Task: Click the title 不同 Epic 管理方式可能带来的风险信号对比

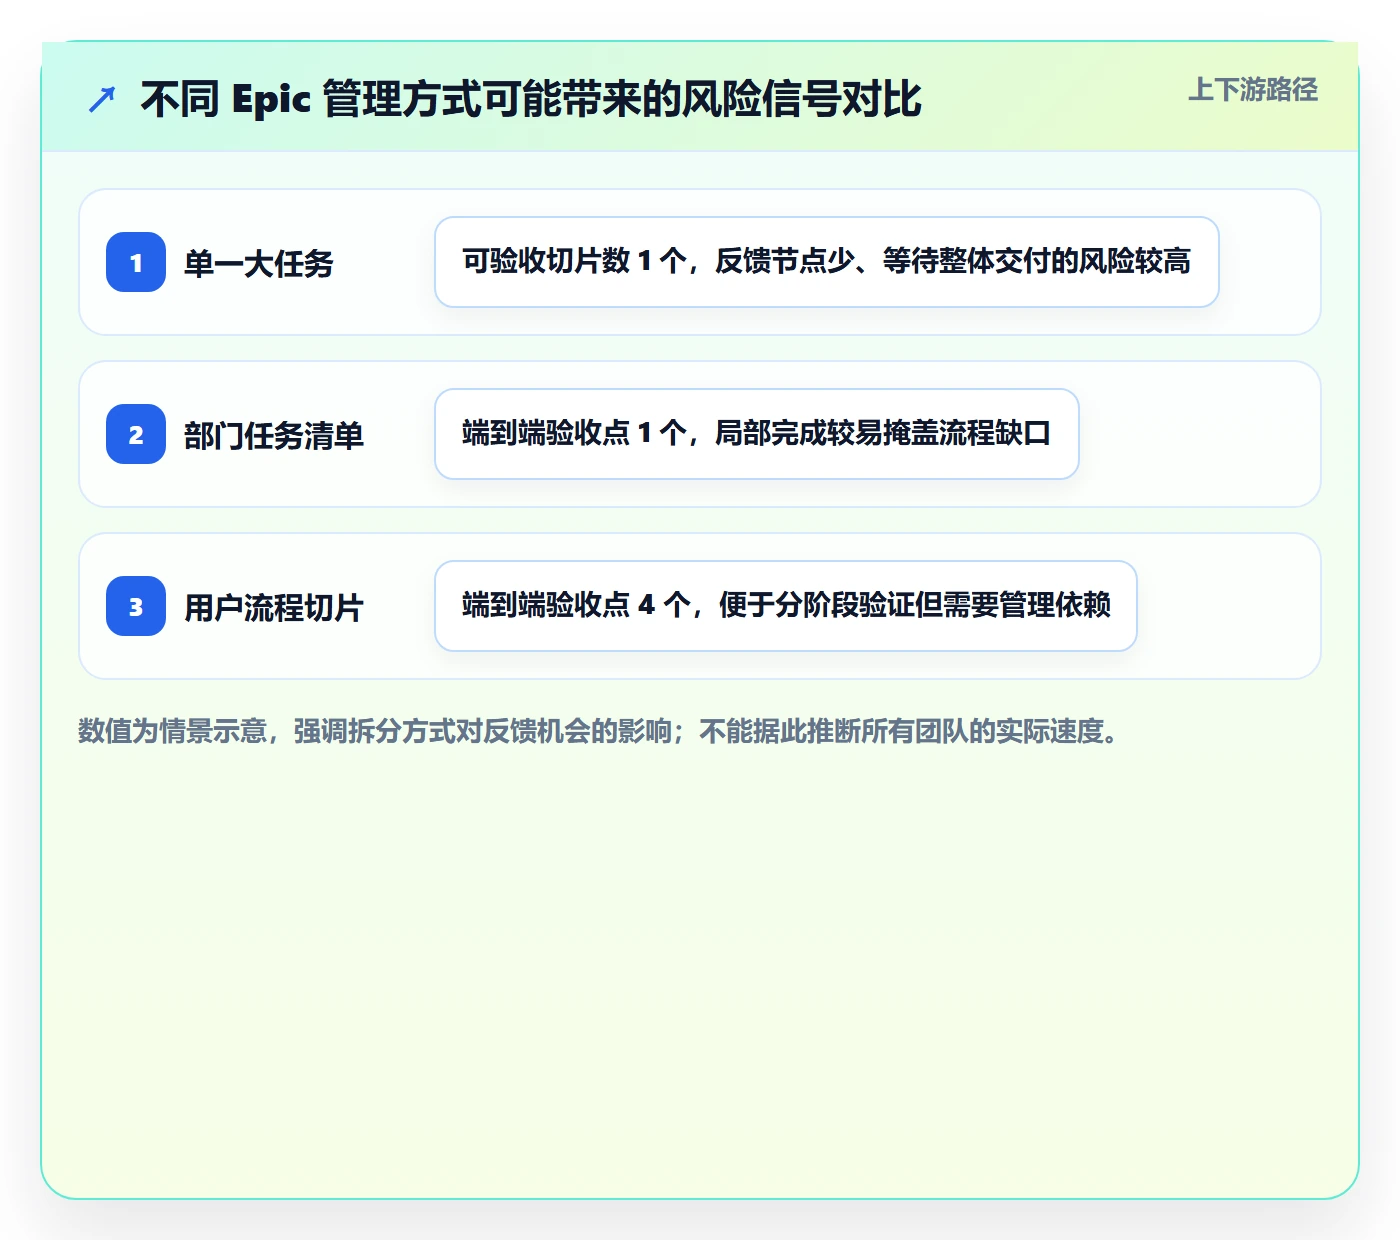Action: tap(531, 99)
